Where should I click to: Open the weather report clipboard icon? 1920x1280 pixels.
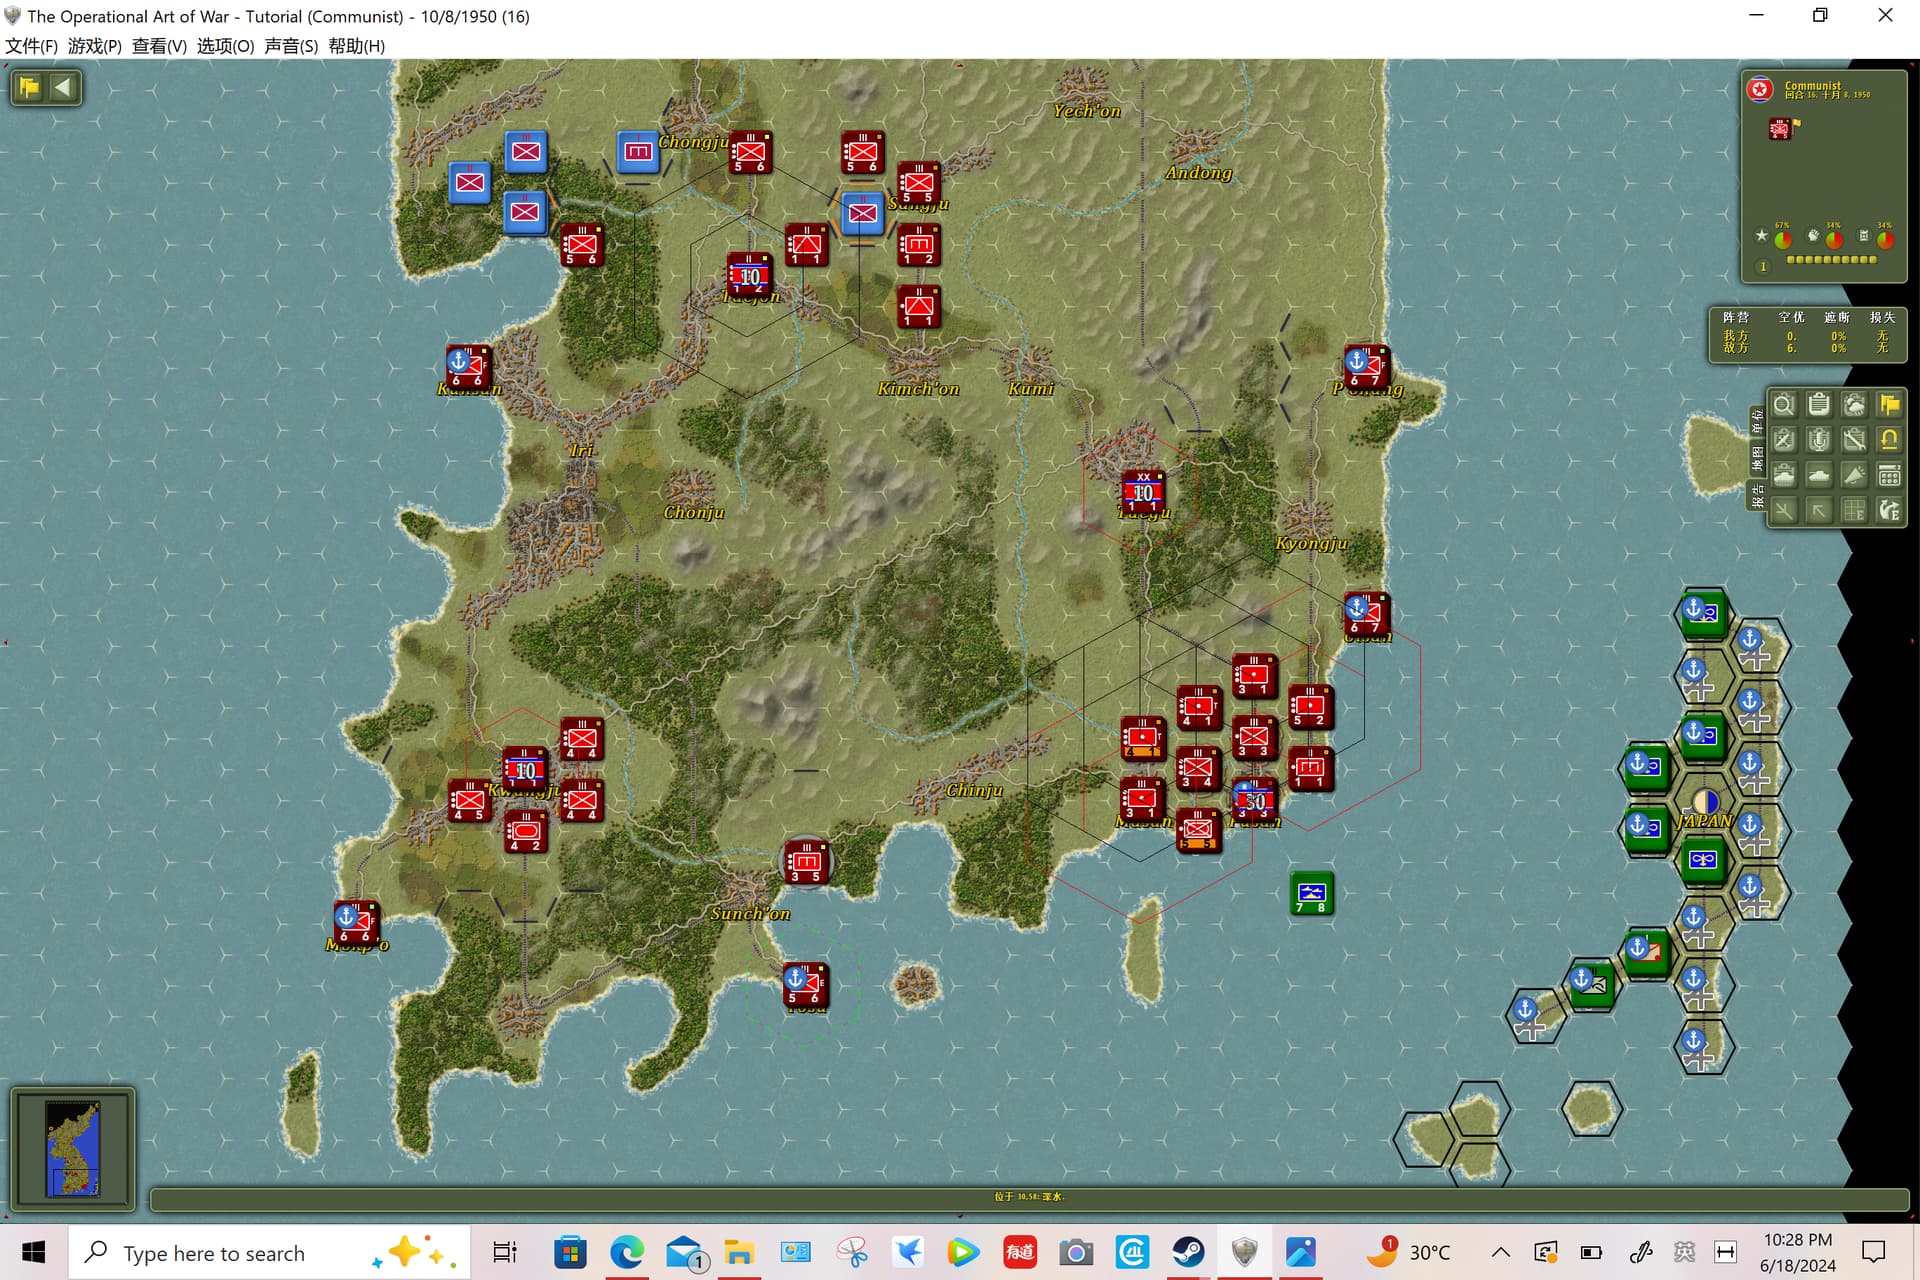pos(1854,404)
